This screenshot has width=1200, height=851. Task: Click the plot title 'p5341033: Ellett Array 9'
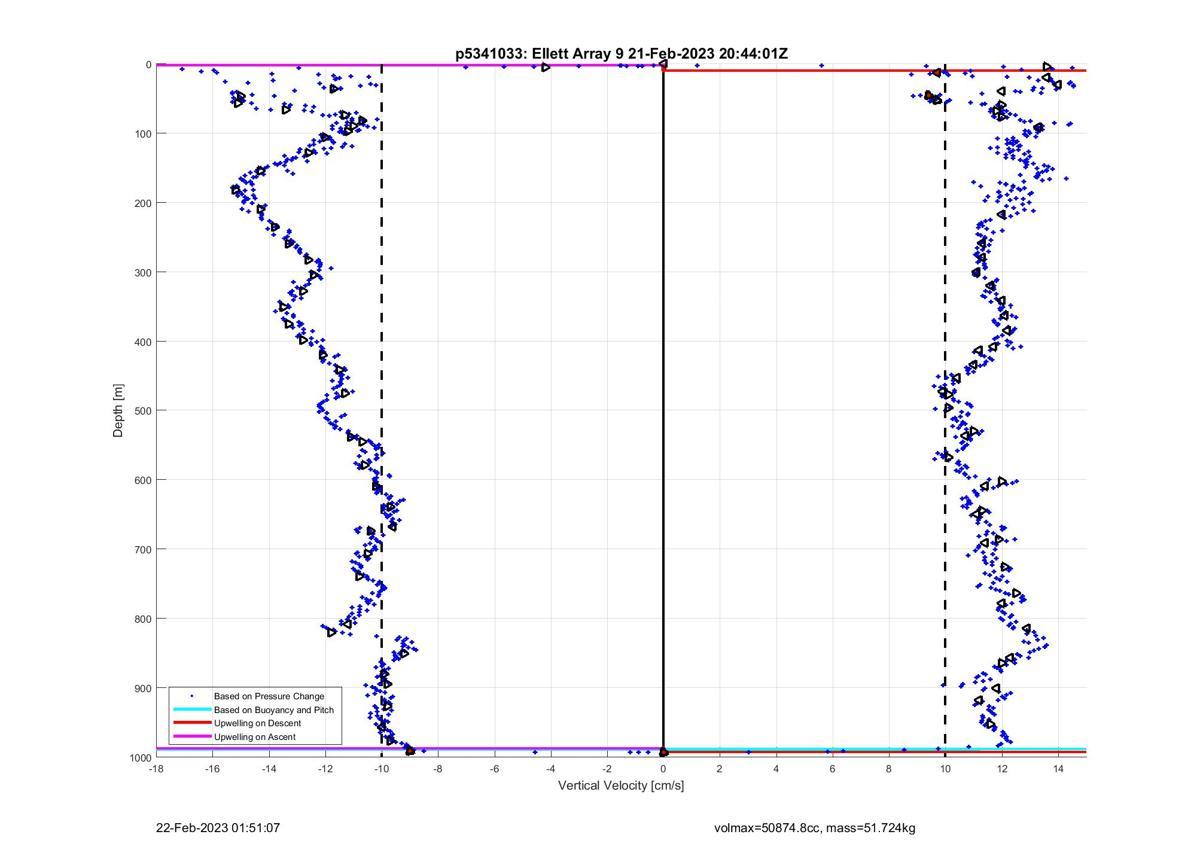(x=540, y=54)
